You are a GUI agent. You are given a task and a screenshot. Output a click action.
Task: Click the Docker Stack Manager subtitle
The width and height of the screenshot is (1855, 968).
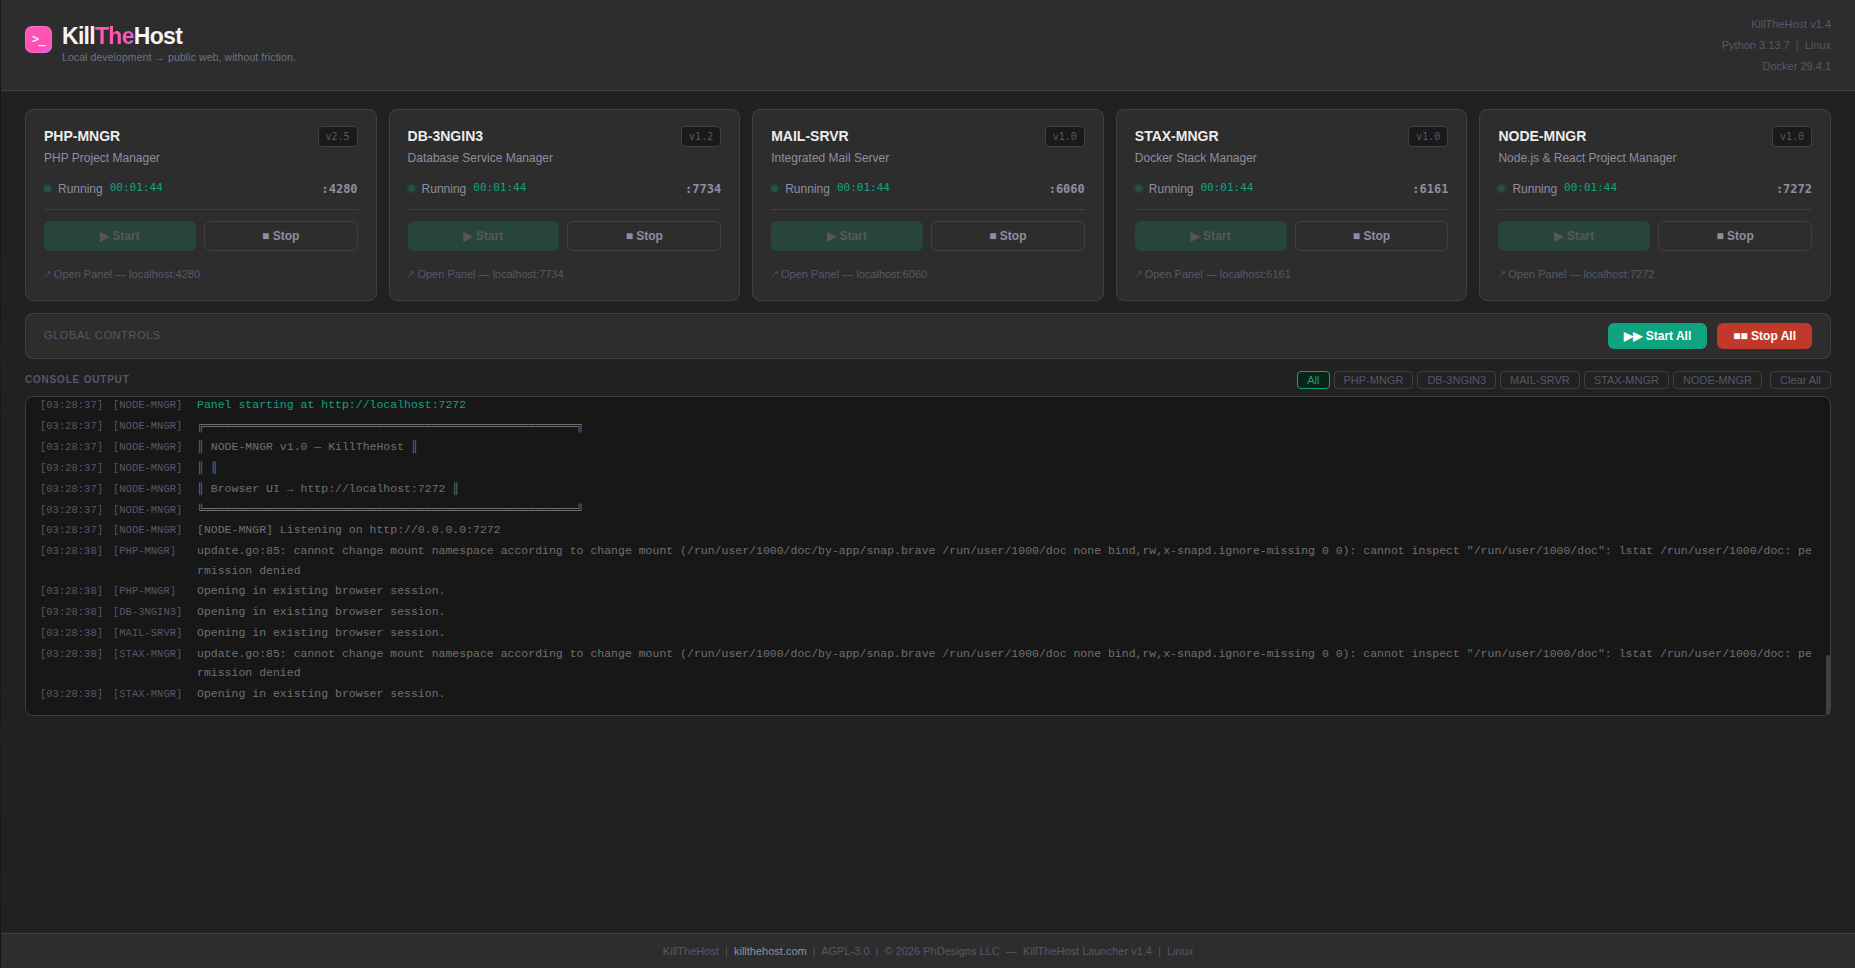(x=1196, y=158)
